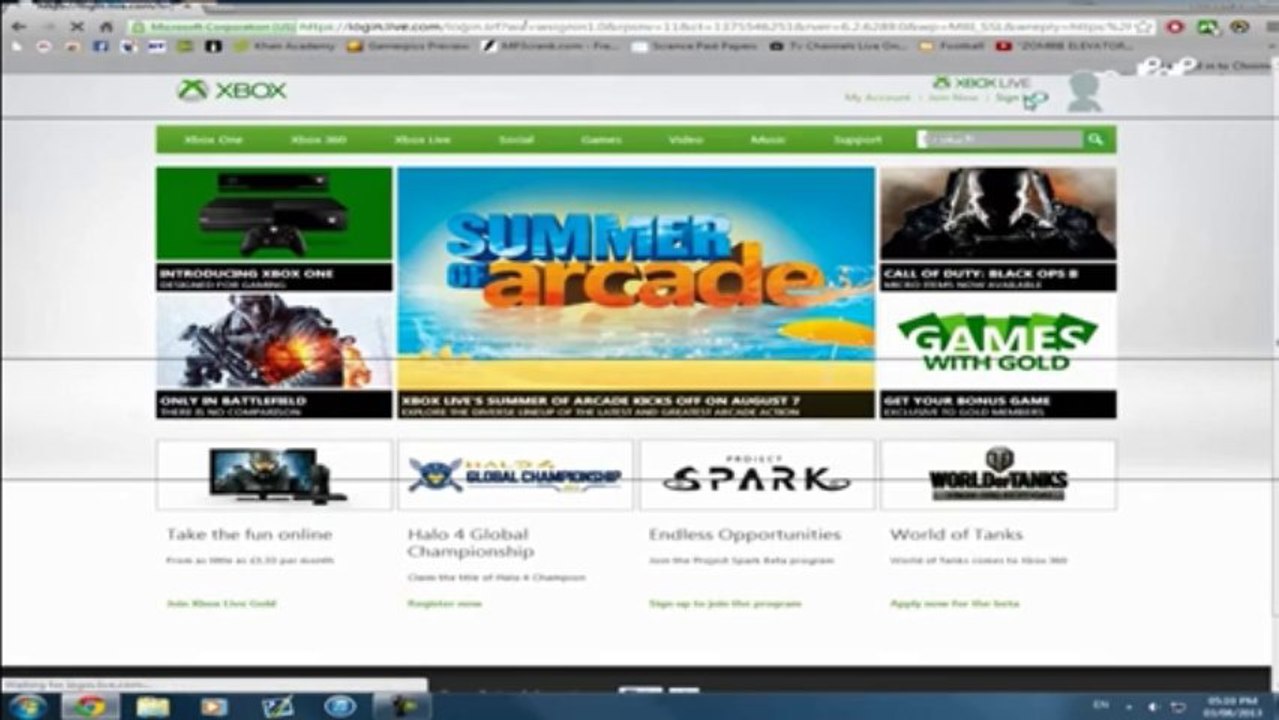Open the My Account link
This screenshot has height=720, width=1279.
point(877,98)
